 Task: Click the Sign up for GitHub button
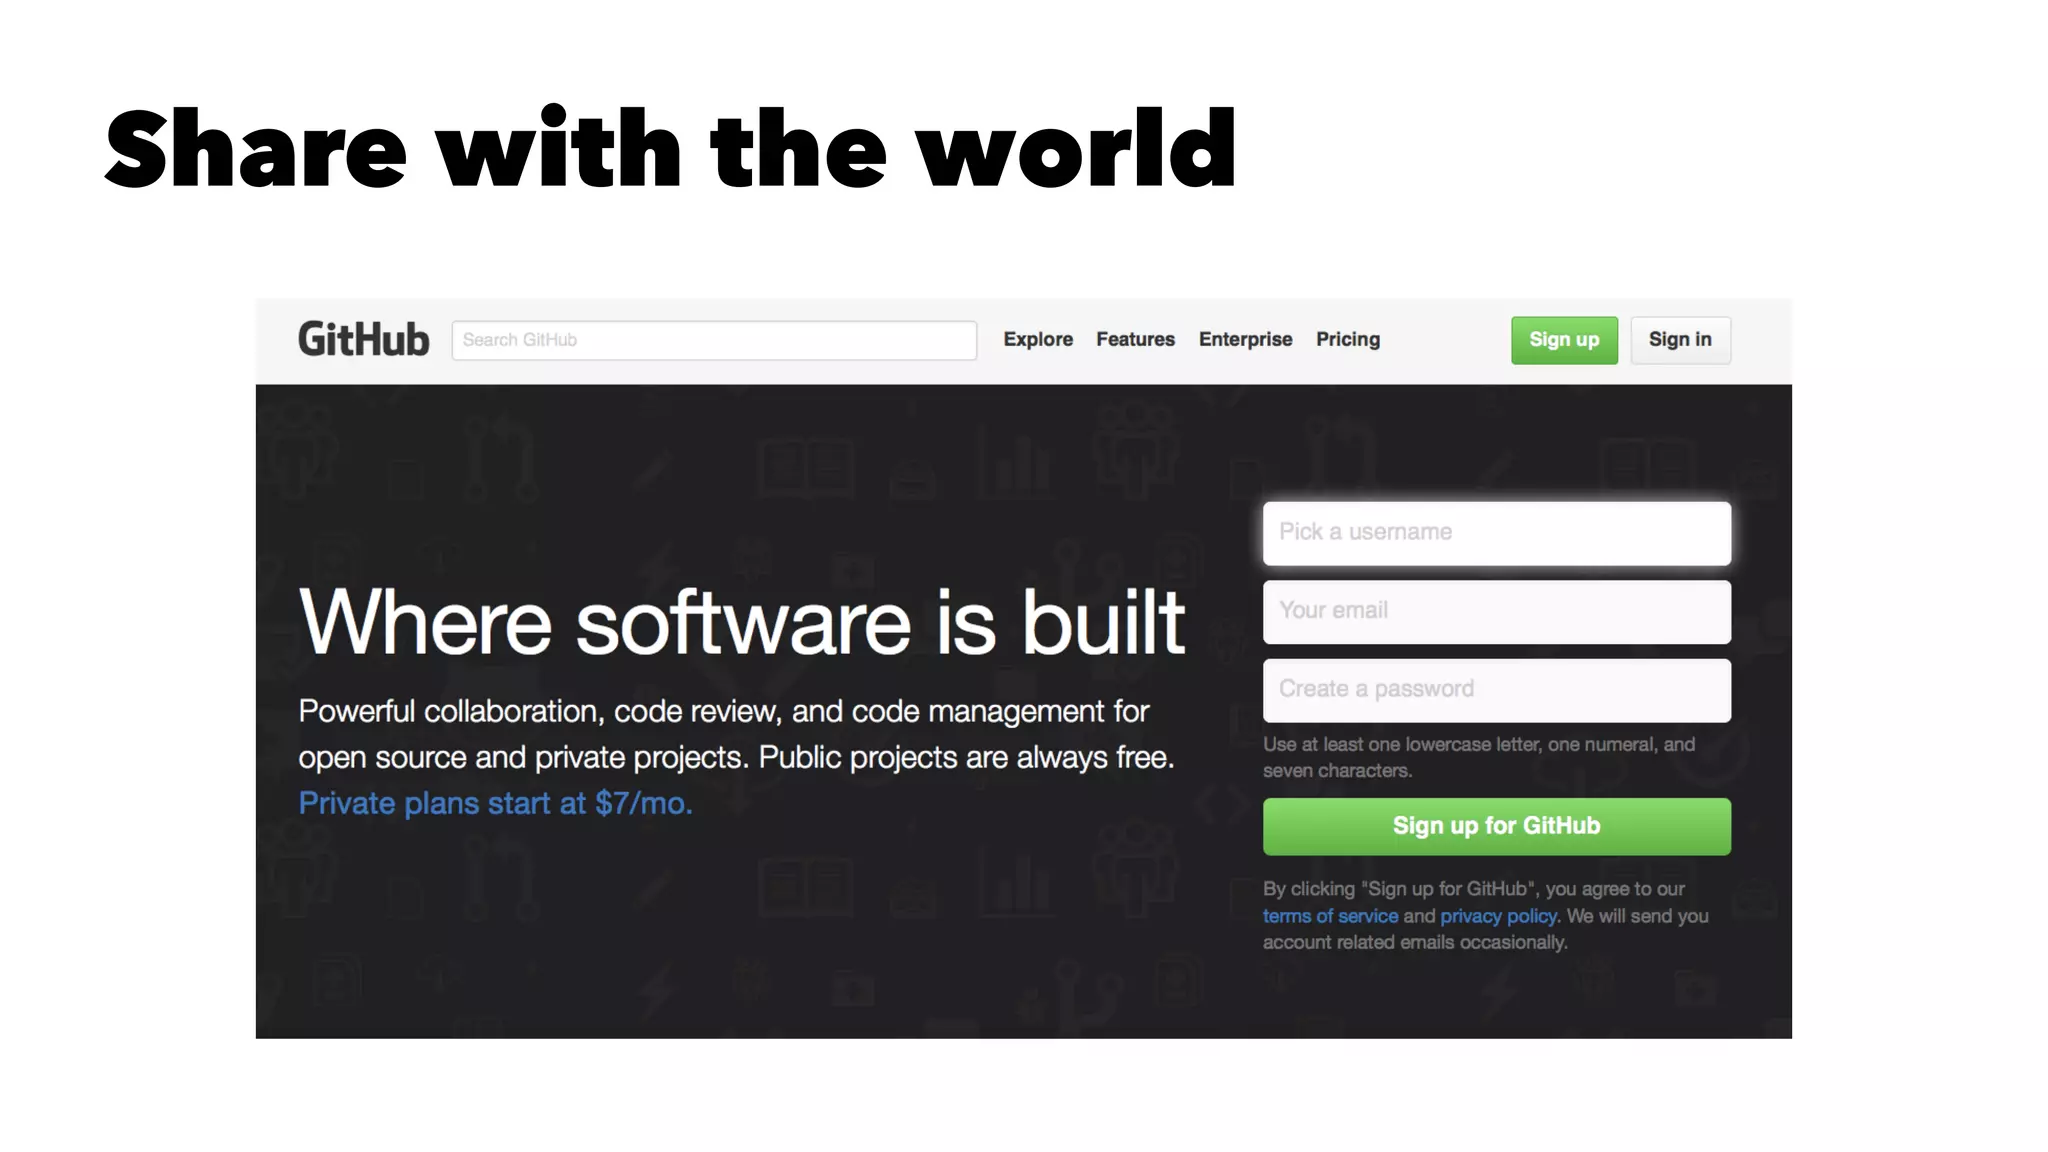tap(1496, 826)
